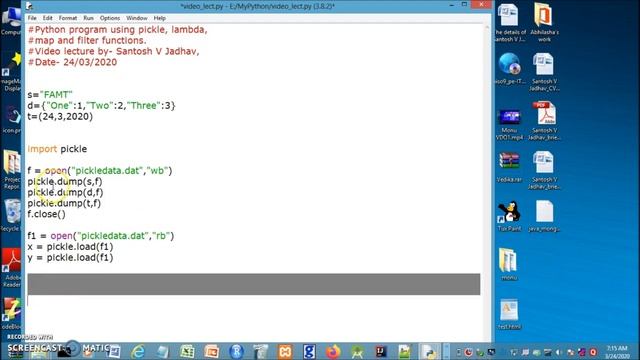Open the picture viewer taskbar icon

[404, 351]
